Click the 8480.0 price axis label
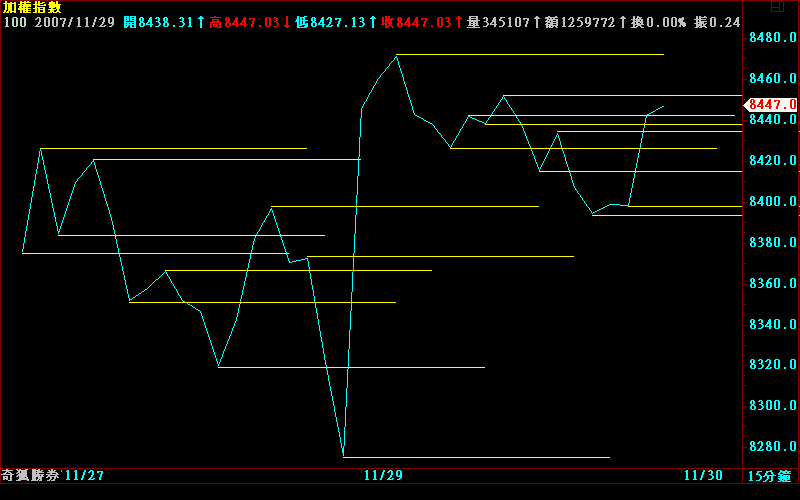The height and width of the screenshot is (500, 800). pos(772,37)
